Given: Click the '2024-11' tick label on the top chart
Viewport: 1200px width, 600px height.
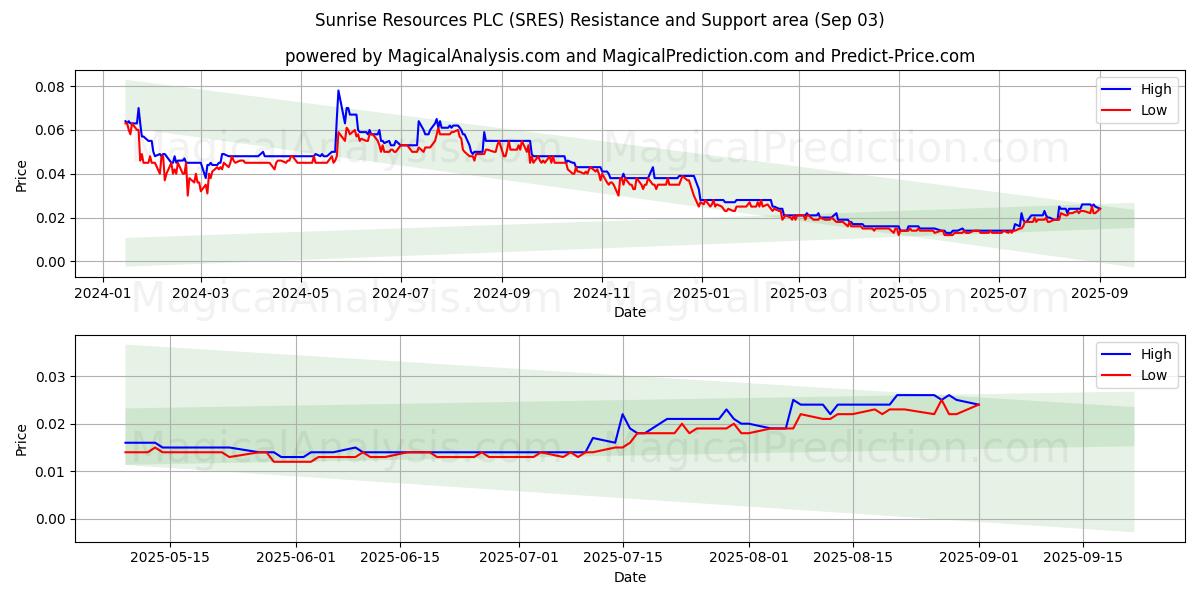Looking at the screenshot, I should point(602,294).
